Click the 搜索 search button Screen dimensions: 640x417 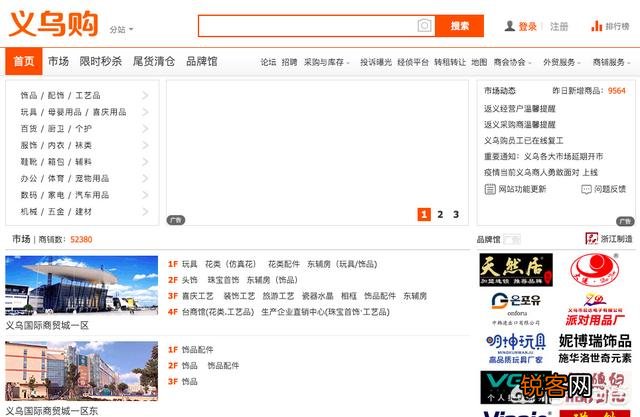click(460, 26)
